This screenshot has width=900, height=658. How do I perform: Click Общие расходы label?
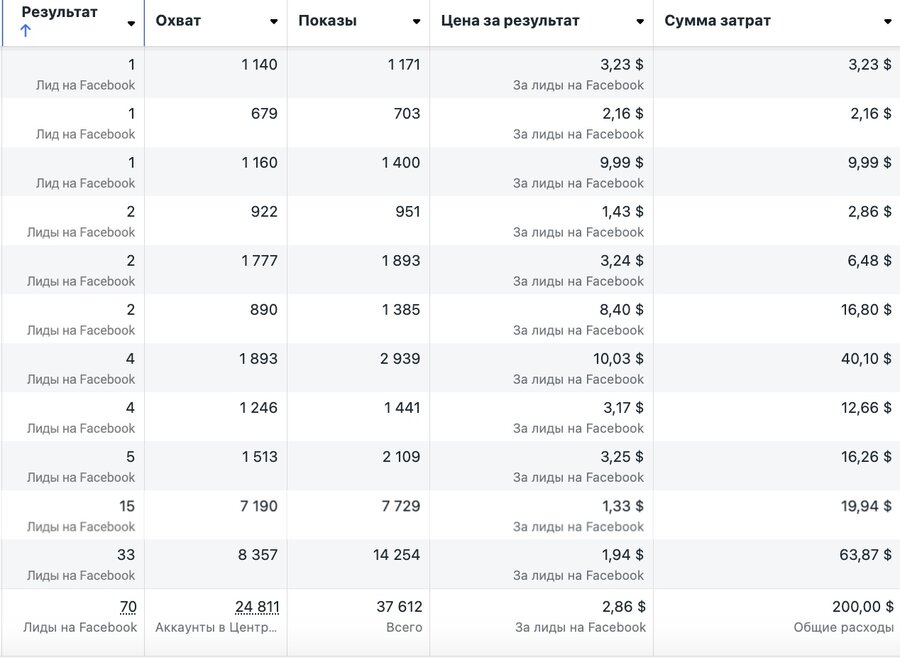coord(844,628)
